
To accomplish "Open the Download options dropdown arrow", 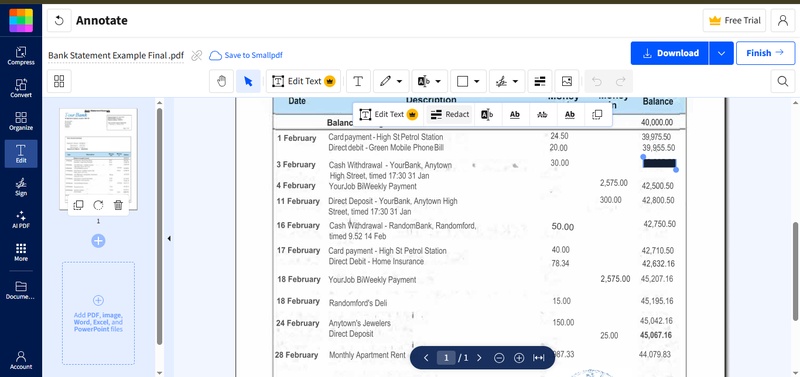I will 721,53.
